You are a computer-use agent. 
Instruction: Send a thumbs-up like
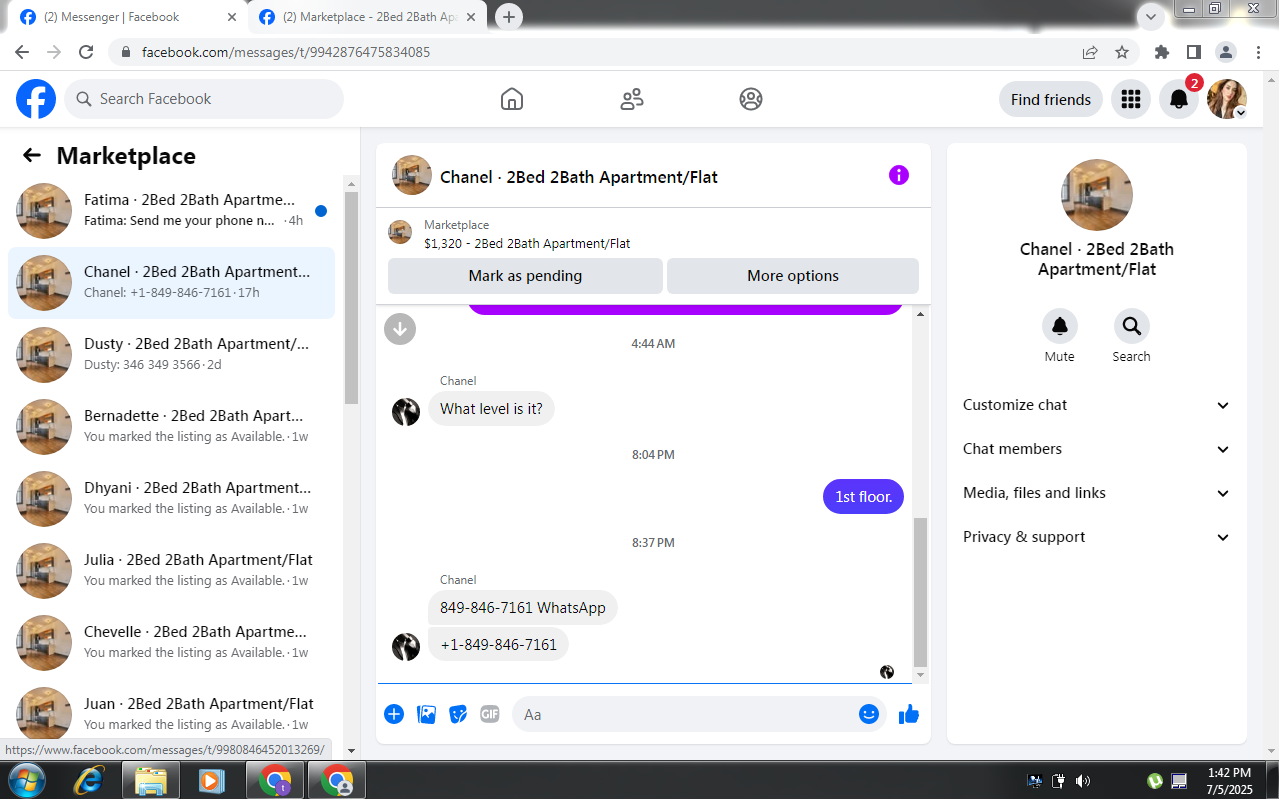pos(909,714)
